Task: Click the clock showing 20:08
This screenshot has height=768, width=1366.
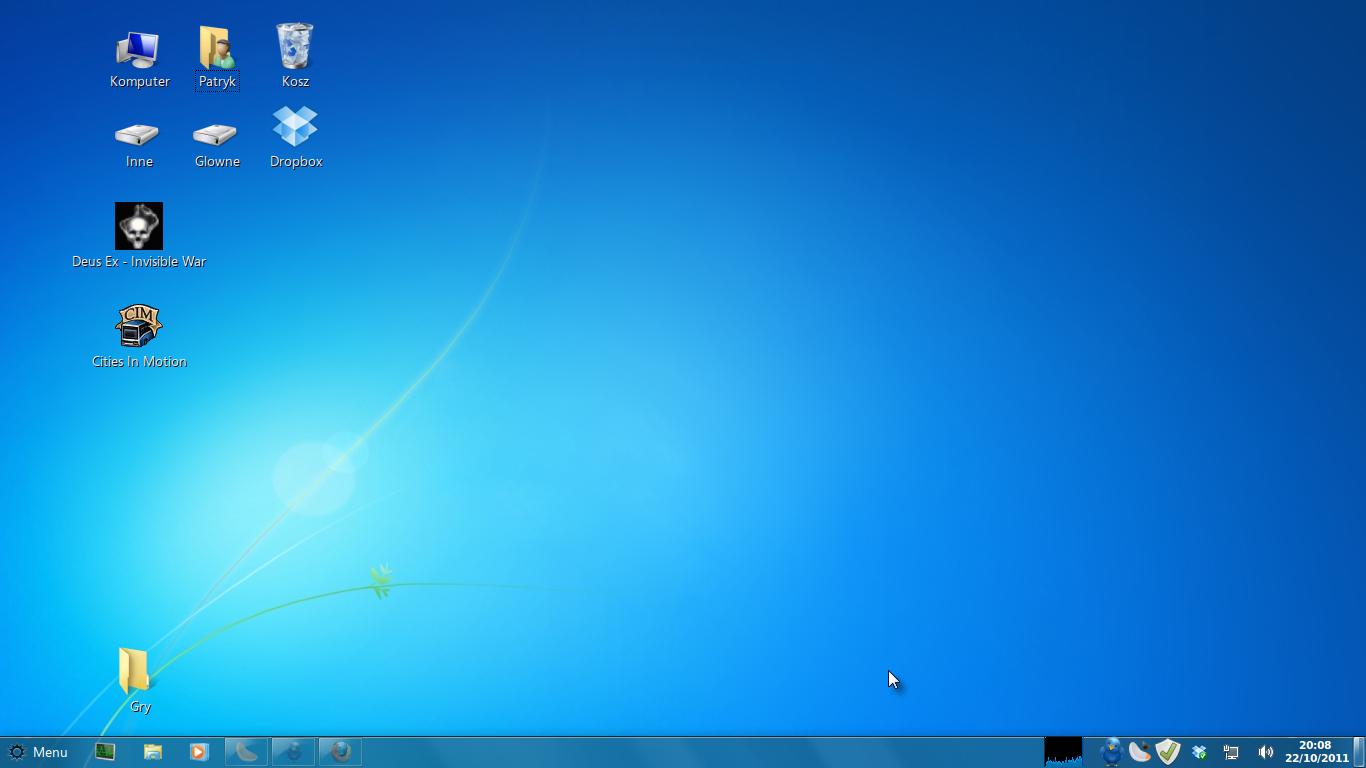Action: point(1316,752)
